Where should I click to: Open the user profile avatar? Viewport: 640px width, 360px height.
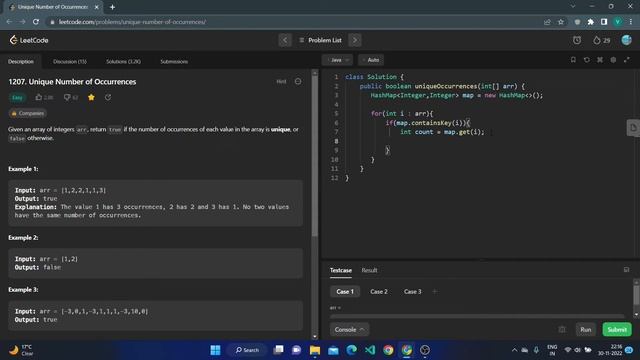click(x=627, y=40)
